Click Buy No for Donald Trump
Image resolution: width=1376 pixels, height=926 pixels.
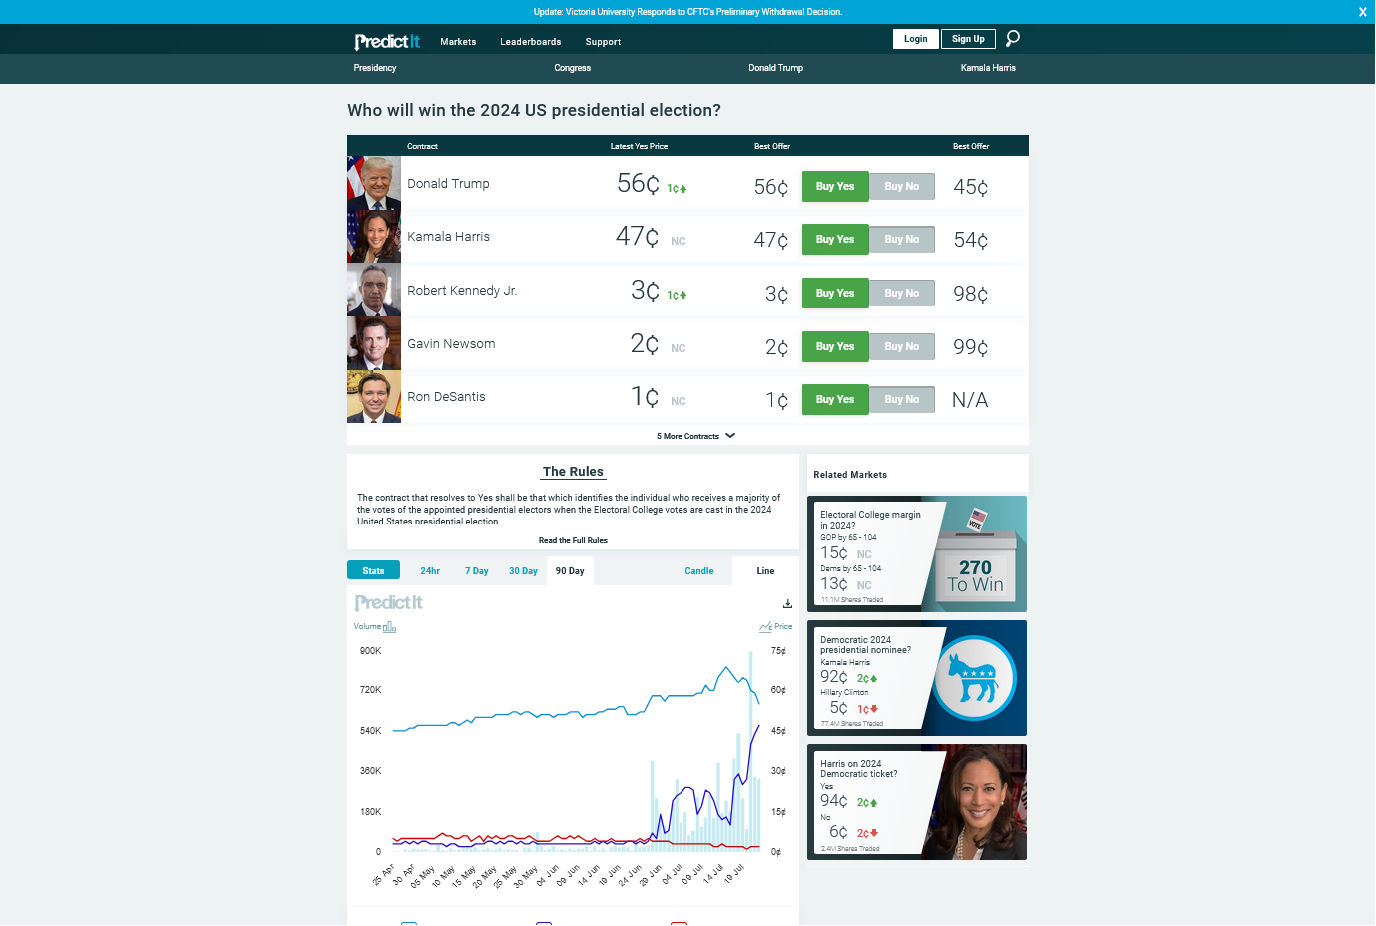901,187
